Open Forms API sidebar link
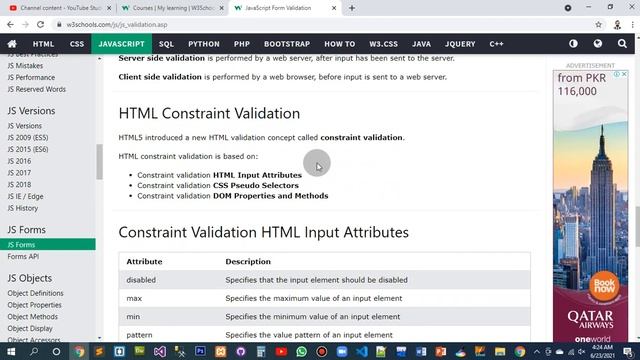 23,256
